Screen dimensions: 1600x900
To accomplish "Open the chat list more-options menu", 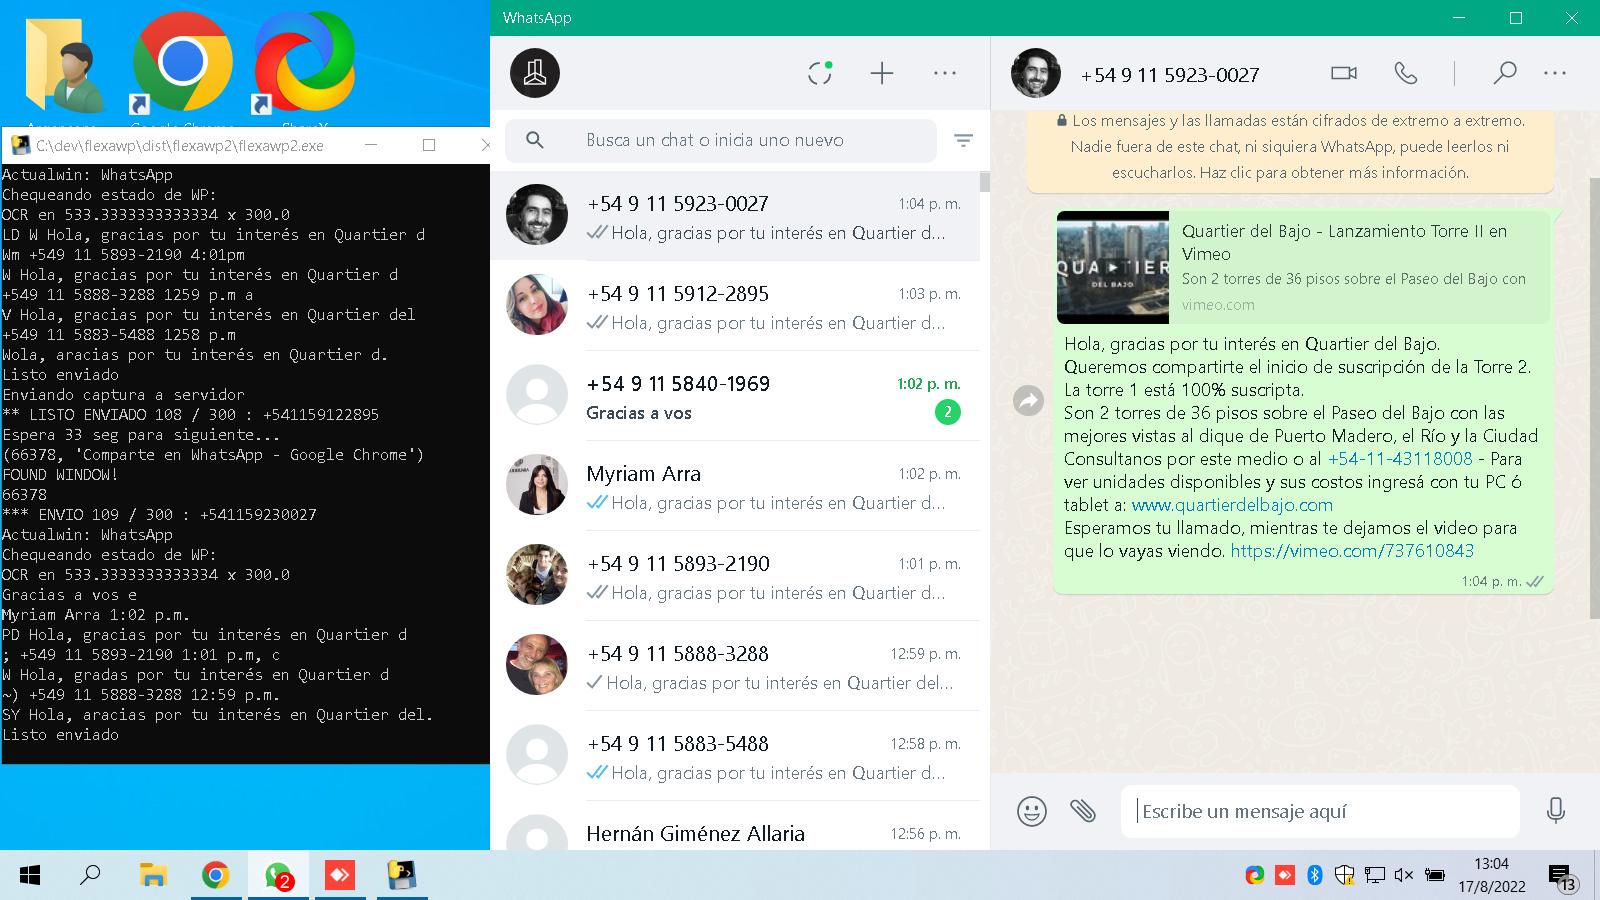I will click(945, 73).
